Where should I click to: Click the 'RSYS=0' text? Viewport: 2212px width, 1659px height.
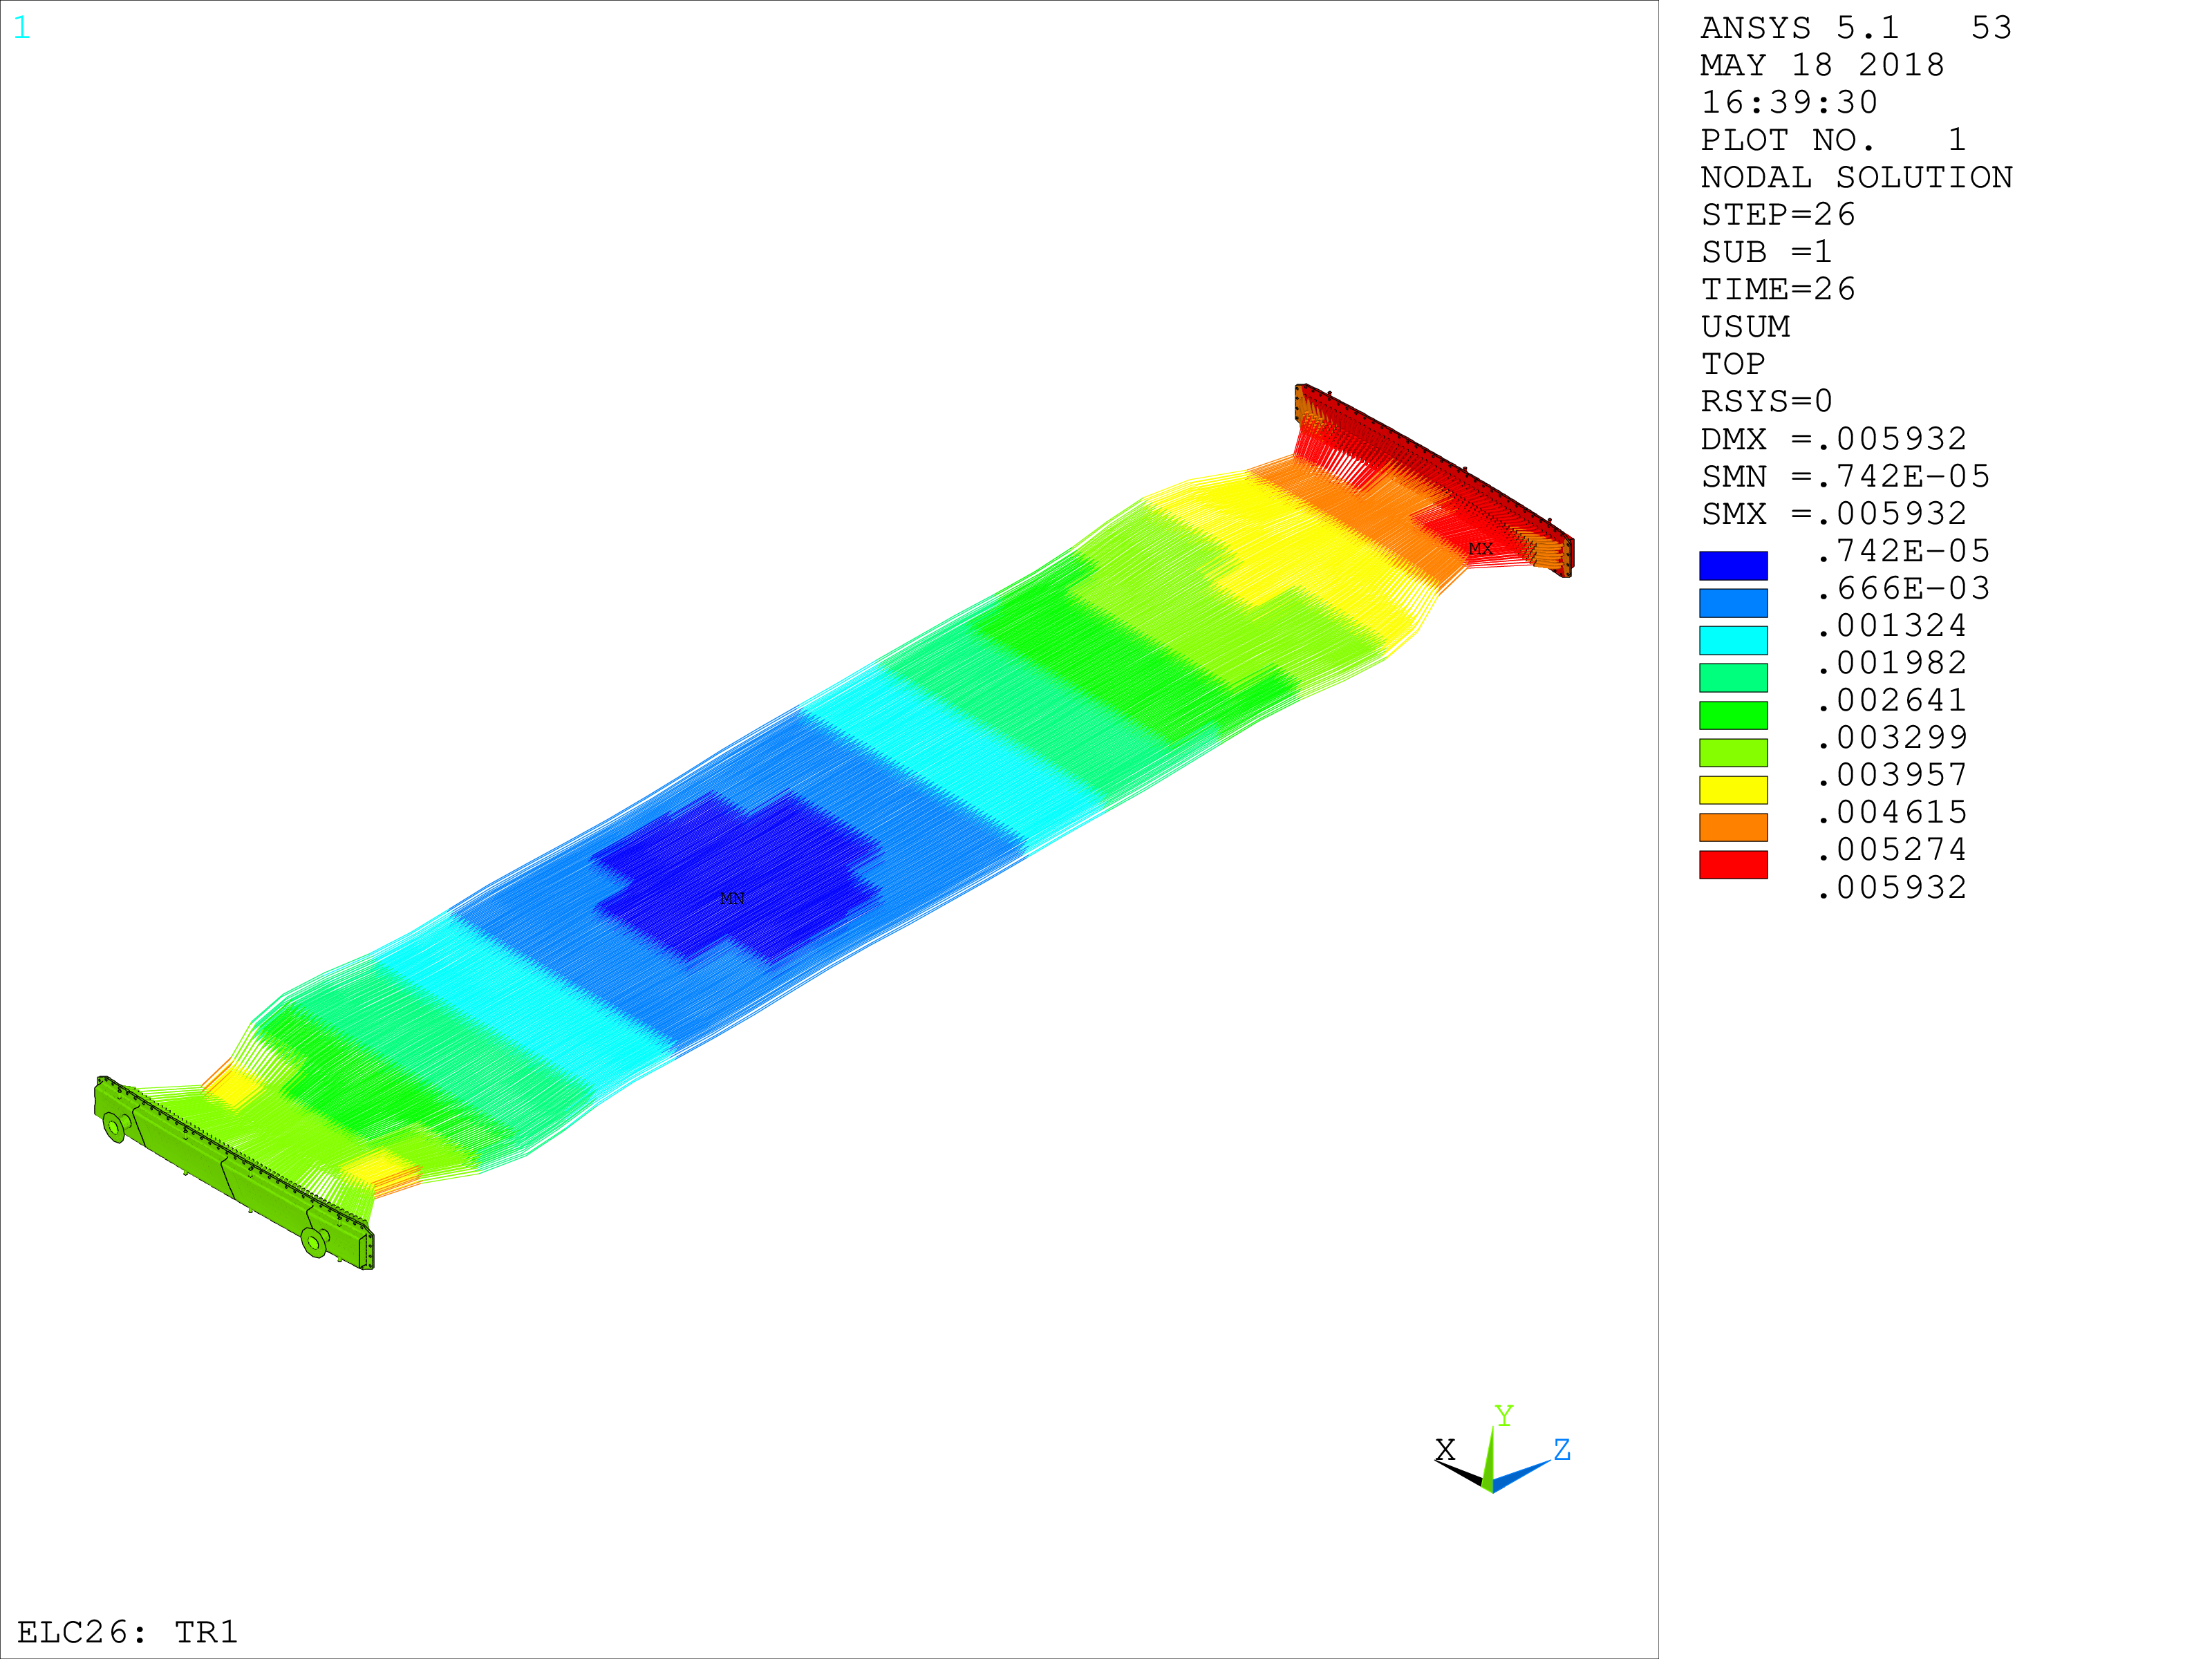click(x=1767, y=401)
